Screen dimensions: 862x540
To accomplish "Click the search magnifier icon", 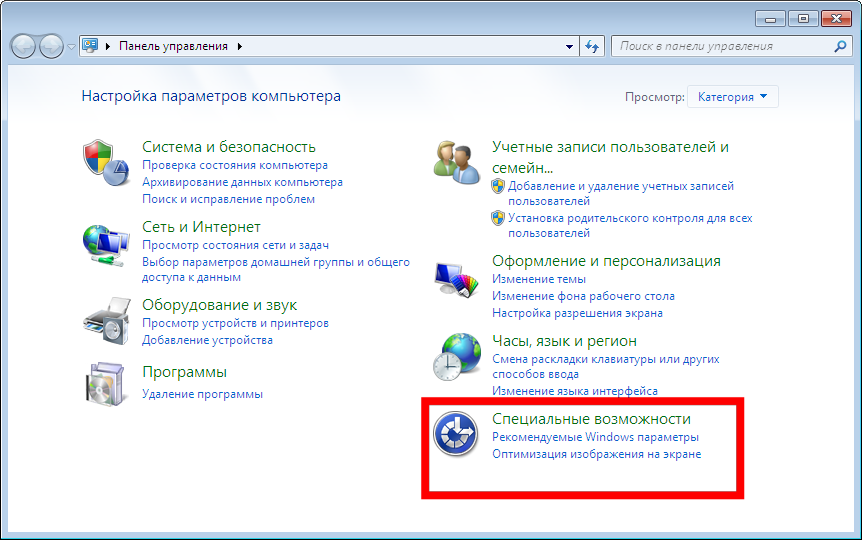I will pyautogui.click(x=840, y=46).
